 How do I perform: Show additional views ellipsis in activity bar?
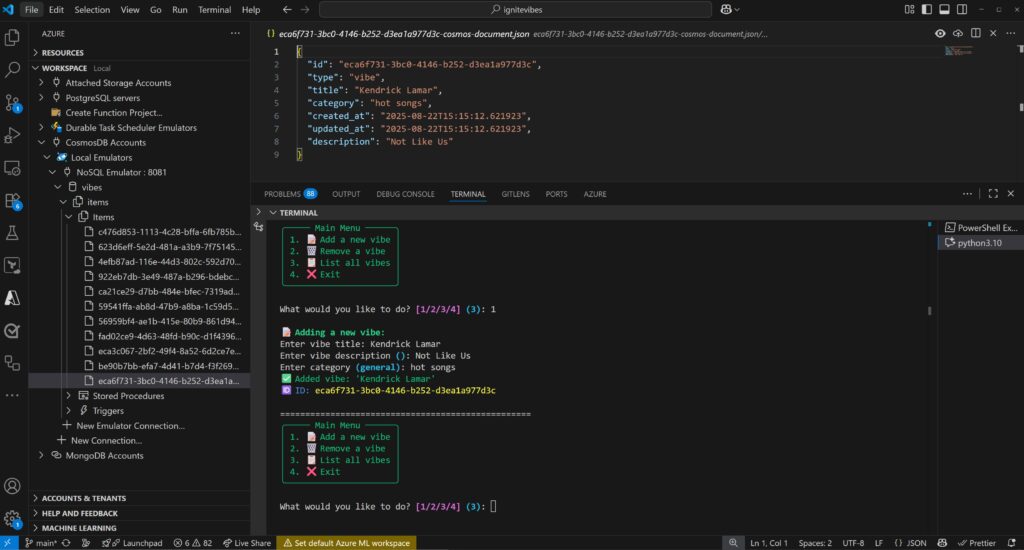click(x=12, y=395)
